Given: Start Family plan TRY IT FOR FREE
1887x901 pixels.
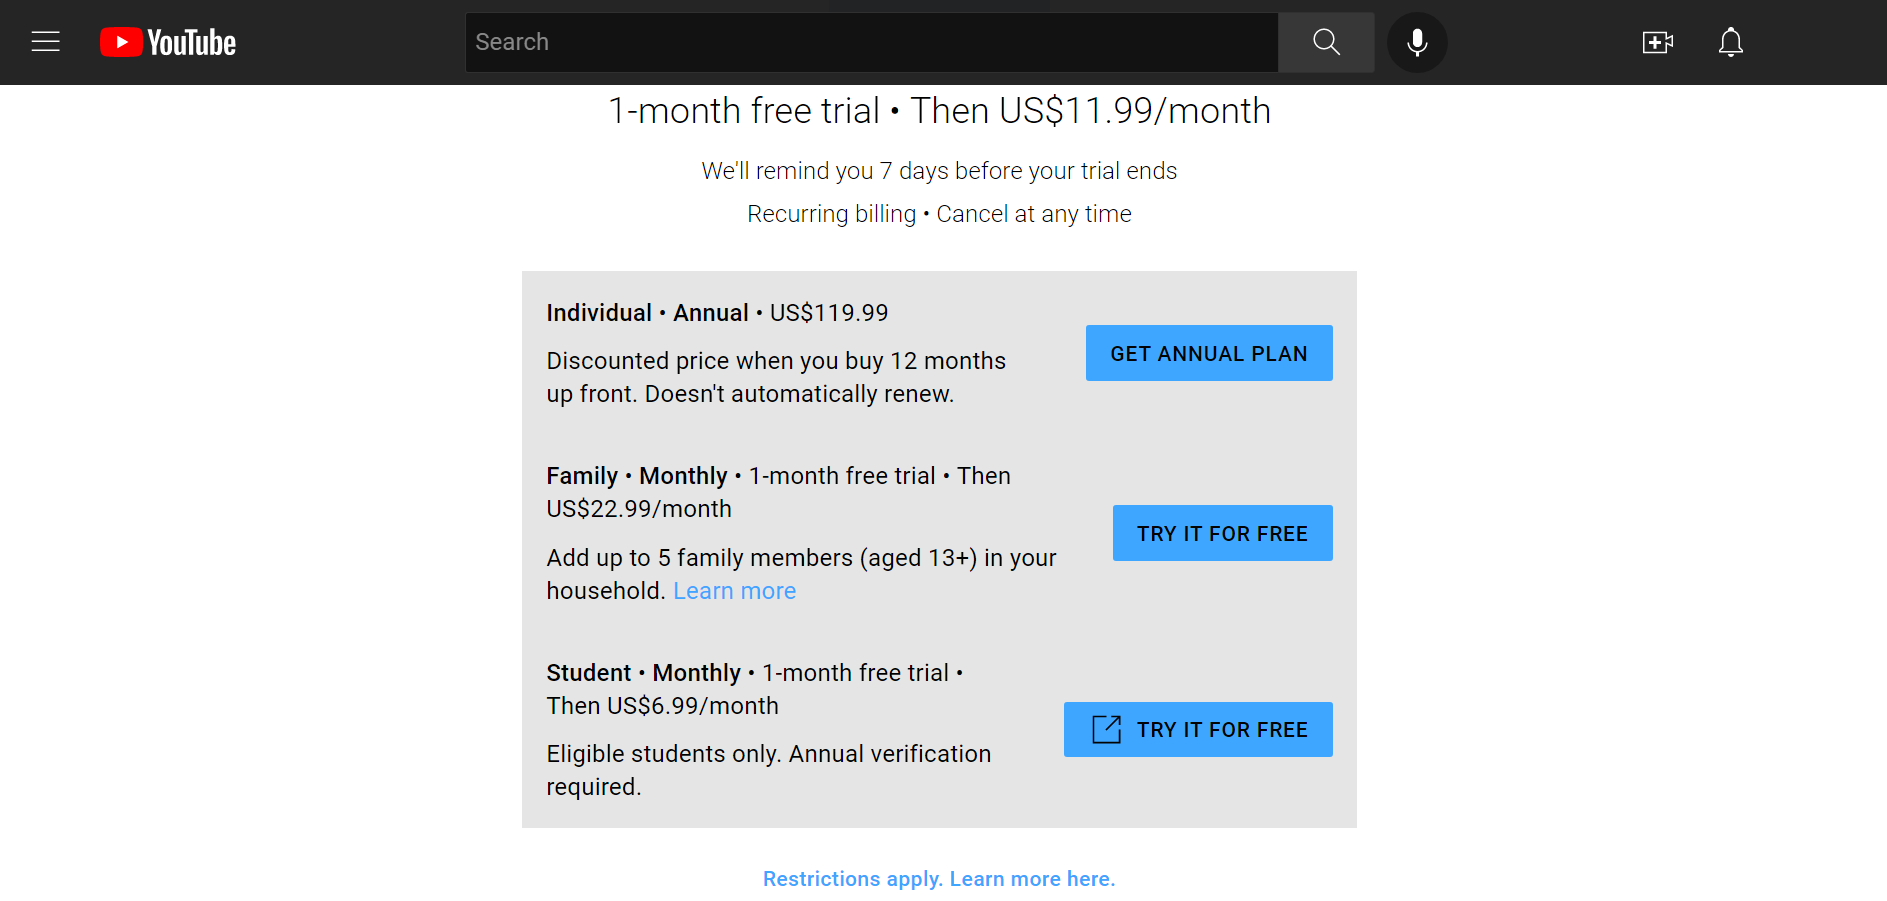Looking at the screenshot, I should click(1222, 533).
